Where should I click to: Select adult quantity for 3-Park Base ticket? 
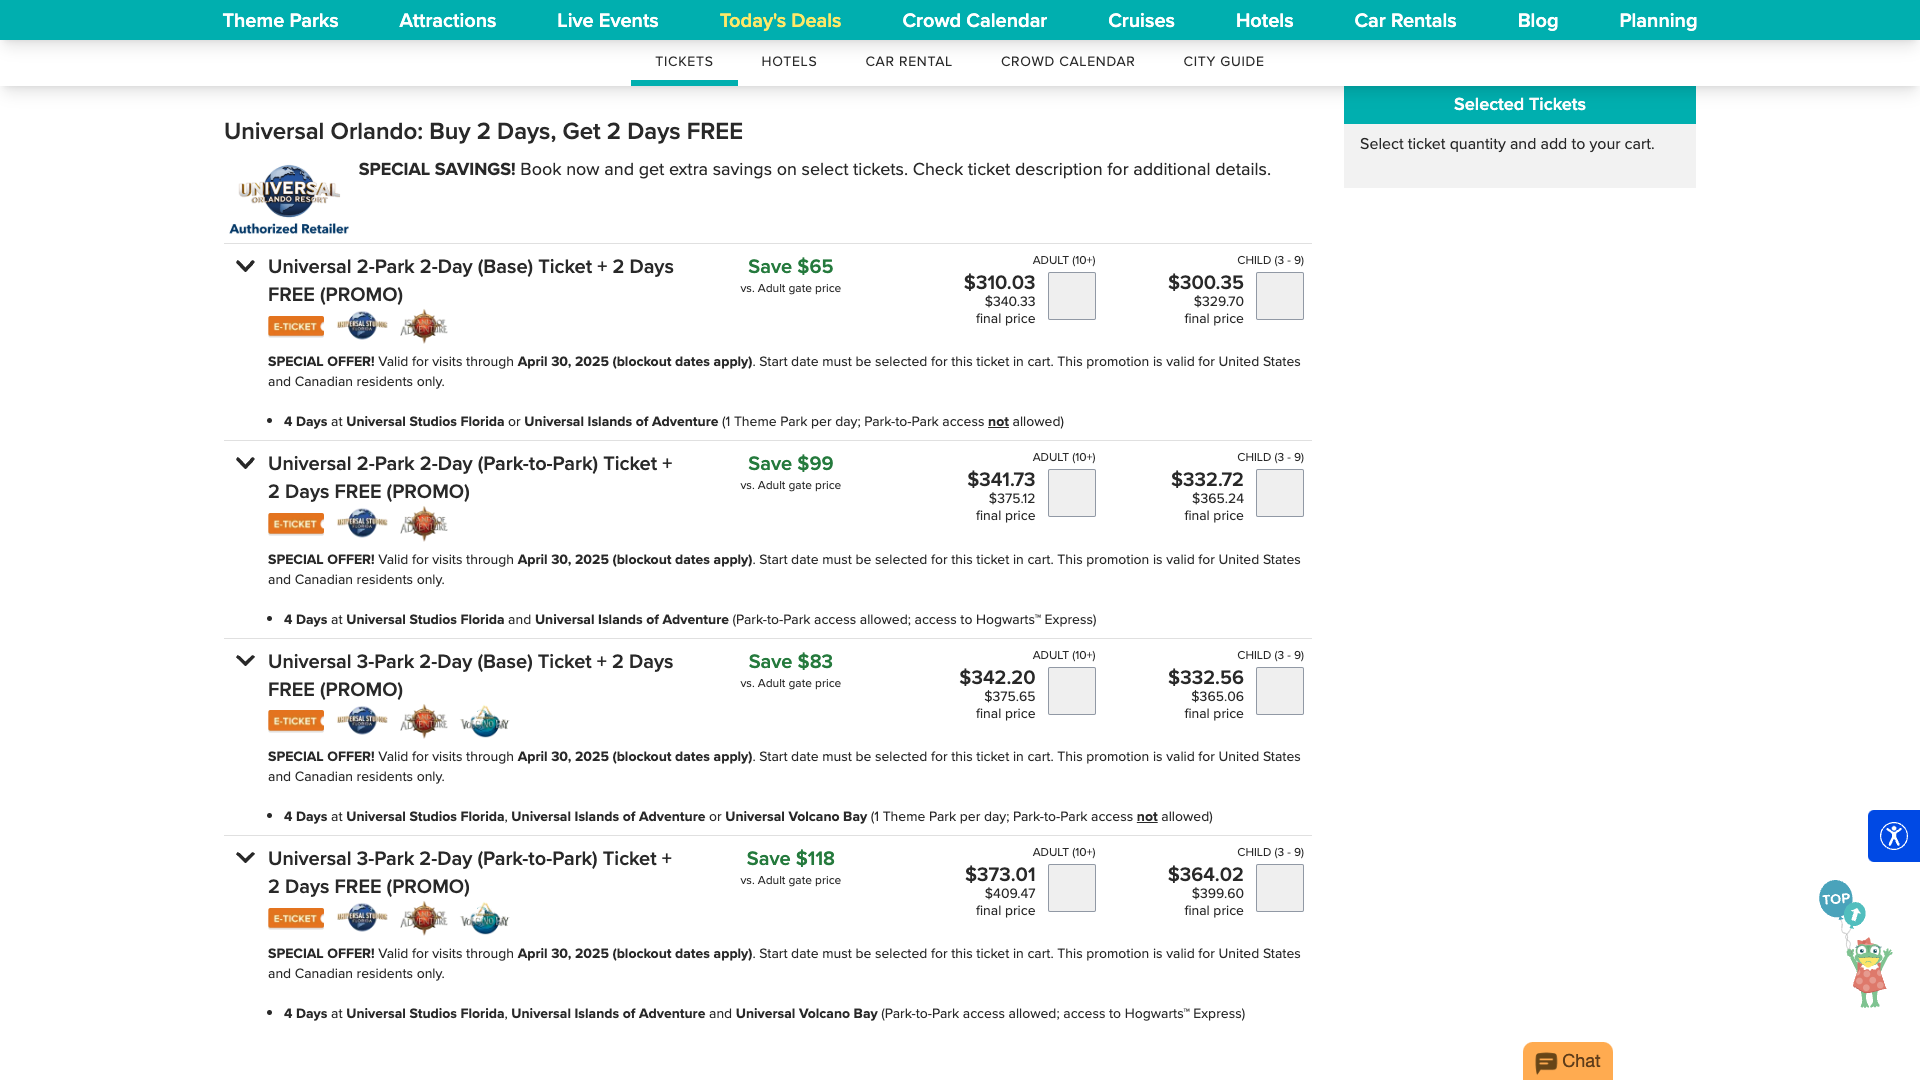(x=1072, y=691)
